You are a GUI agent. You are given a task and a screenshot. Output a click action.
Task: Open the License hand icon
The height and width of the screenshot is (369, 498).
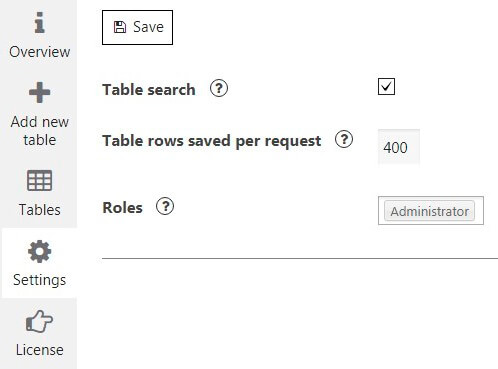[39, 321]
